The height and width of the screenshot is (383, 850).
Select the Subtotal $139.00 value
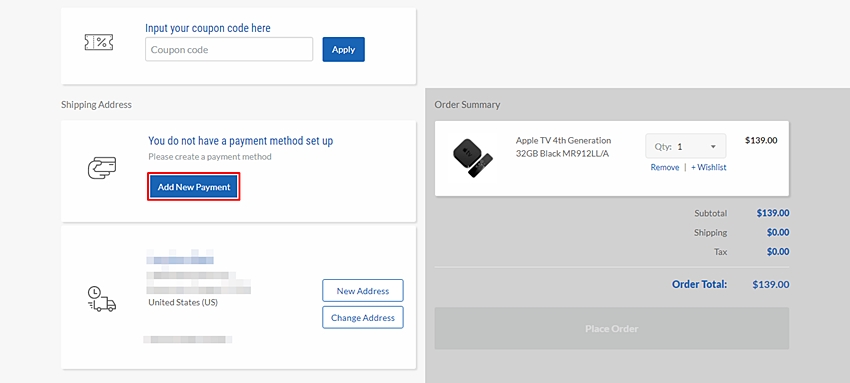pos(773,213)
